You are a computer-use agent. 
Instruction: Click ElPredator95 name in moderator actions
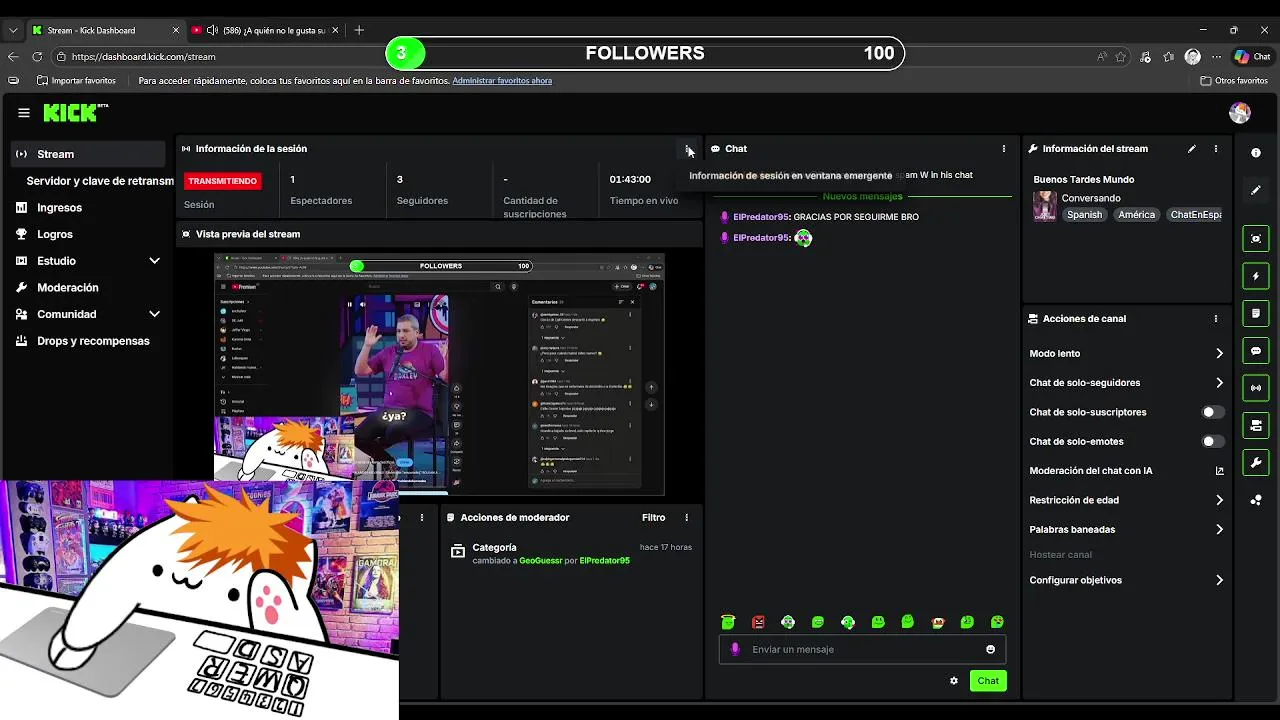(x=604, y=561)
